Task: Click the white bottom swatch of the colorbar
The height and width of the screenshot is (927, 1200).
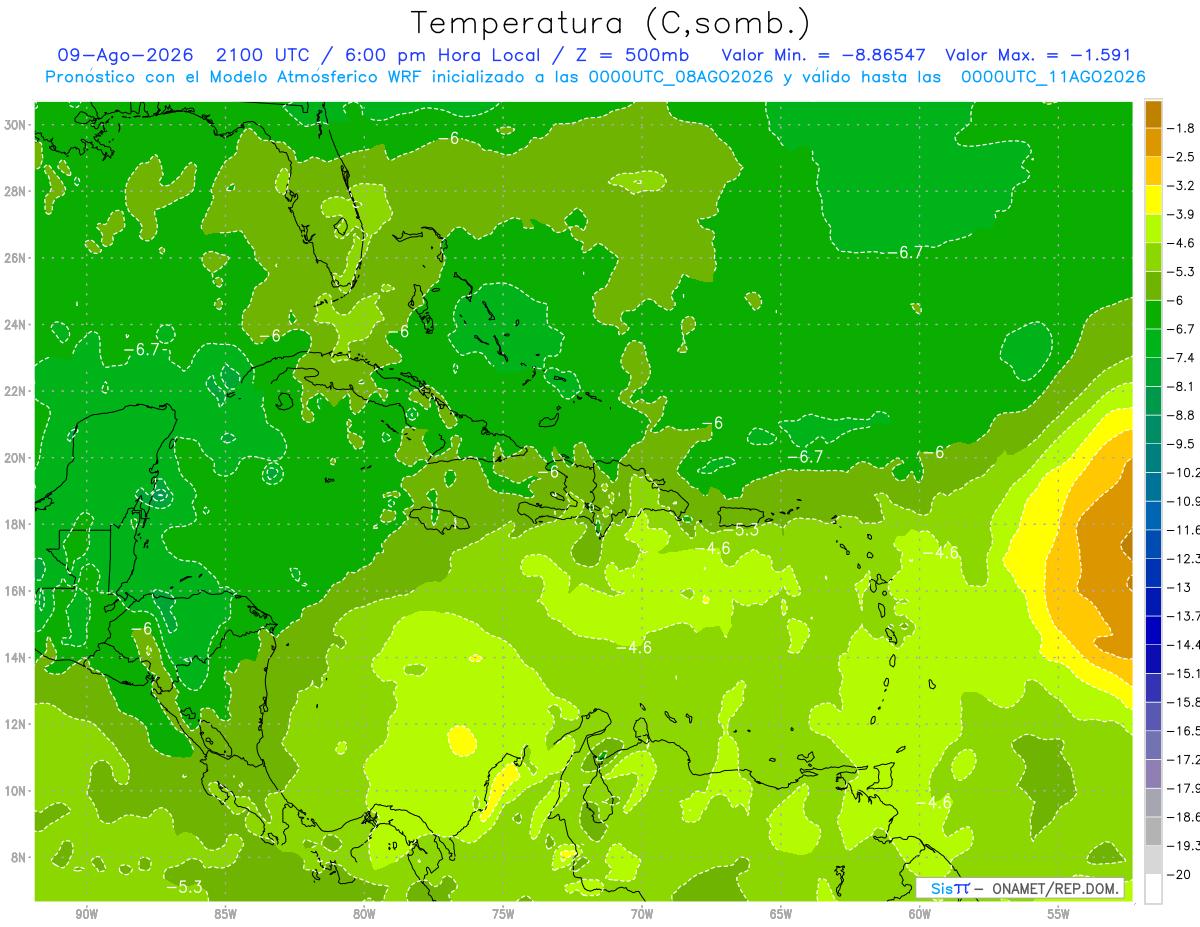Action: point(1153,889)
